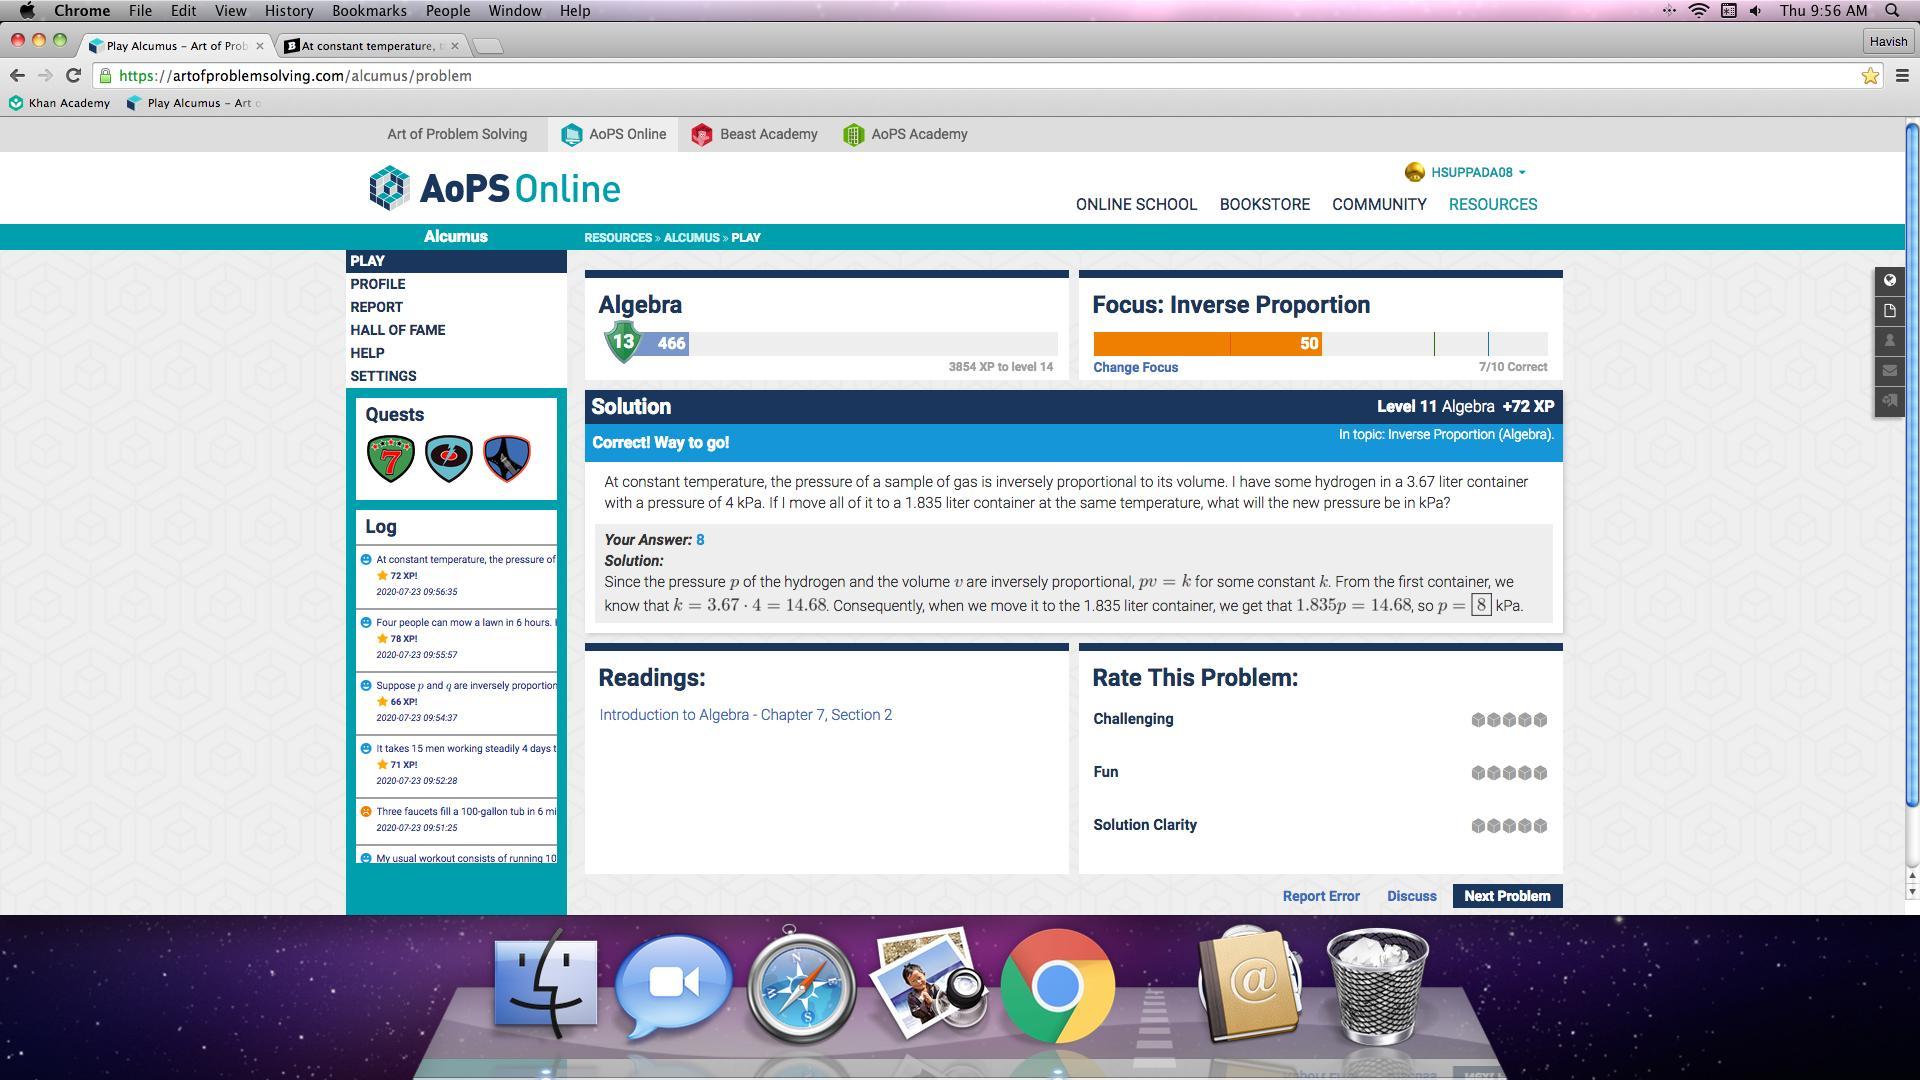The height and width of the screenshot is (1080, 1920).
Task: Click the orange Inverse Proportion progress bar
Action: click(1207, 344)
